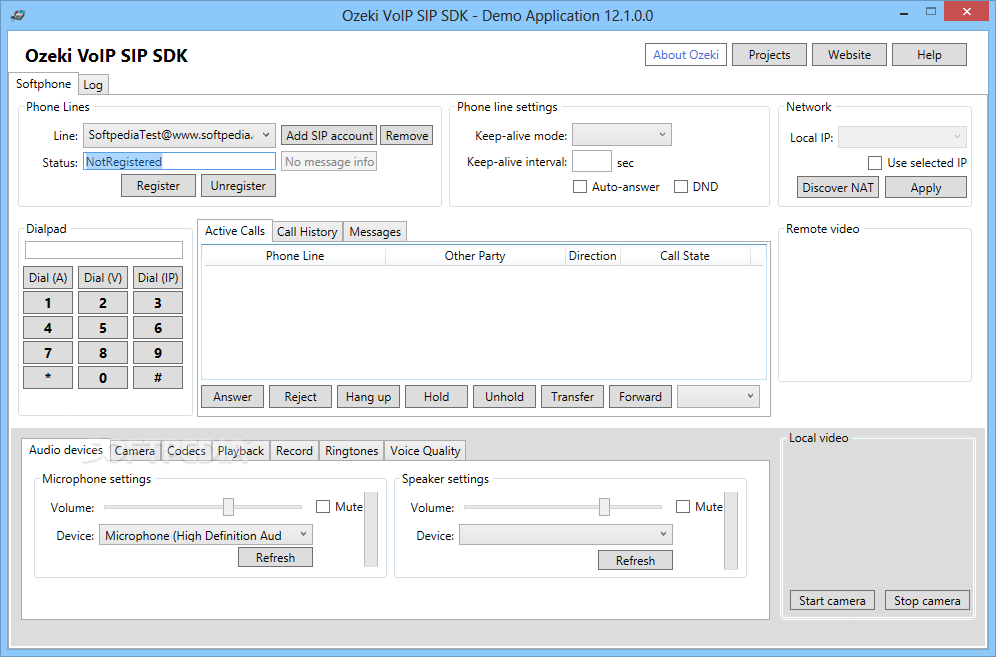Select the Codecs tab

[186, 450]
